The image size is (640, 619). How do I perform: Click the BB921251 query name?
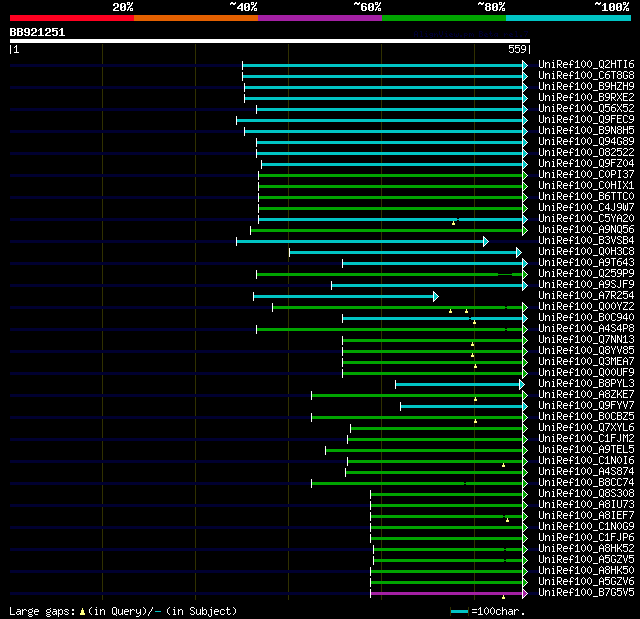click(x=37, y=32)
